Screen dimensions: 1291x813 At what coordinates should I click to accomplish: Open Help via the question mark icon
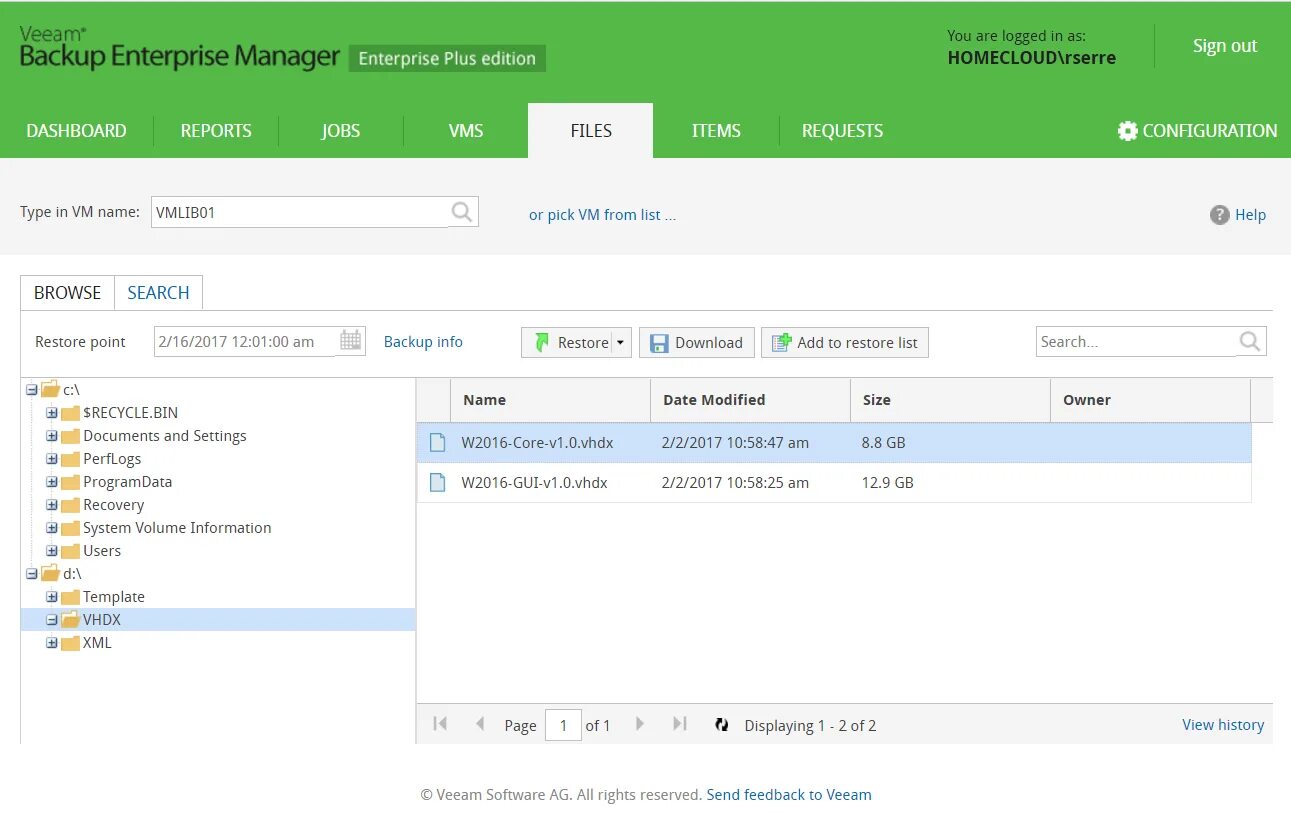point(1220,214)
